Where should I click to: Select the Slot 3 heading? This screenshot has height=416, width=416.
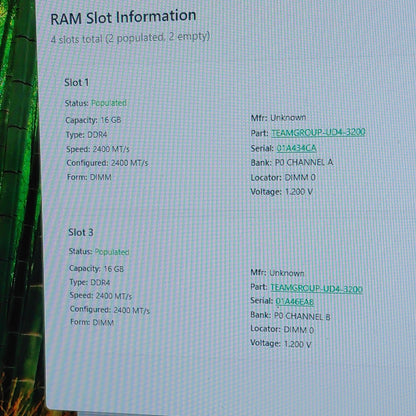pyautogui.click(x=81, y=232)
